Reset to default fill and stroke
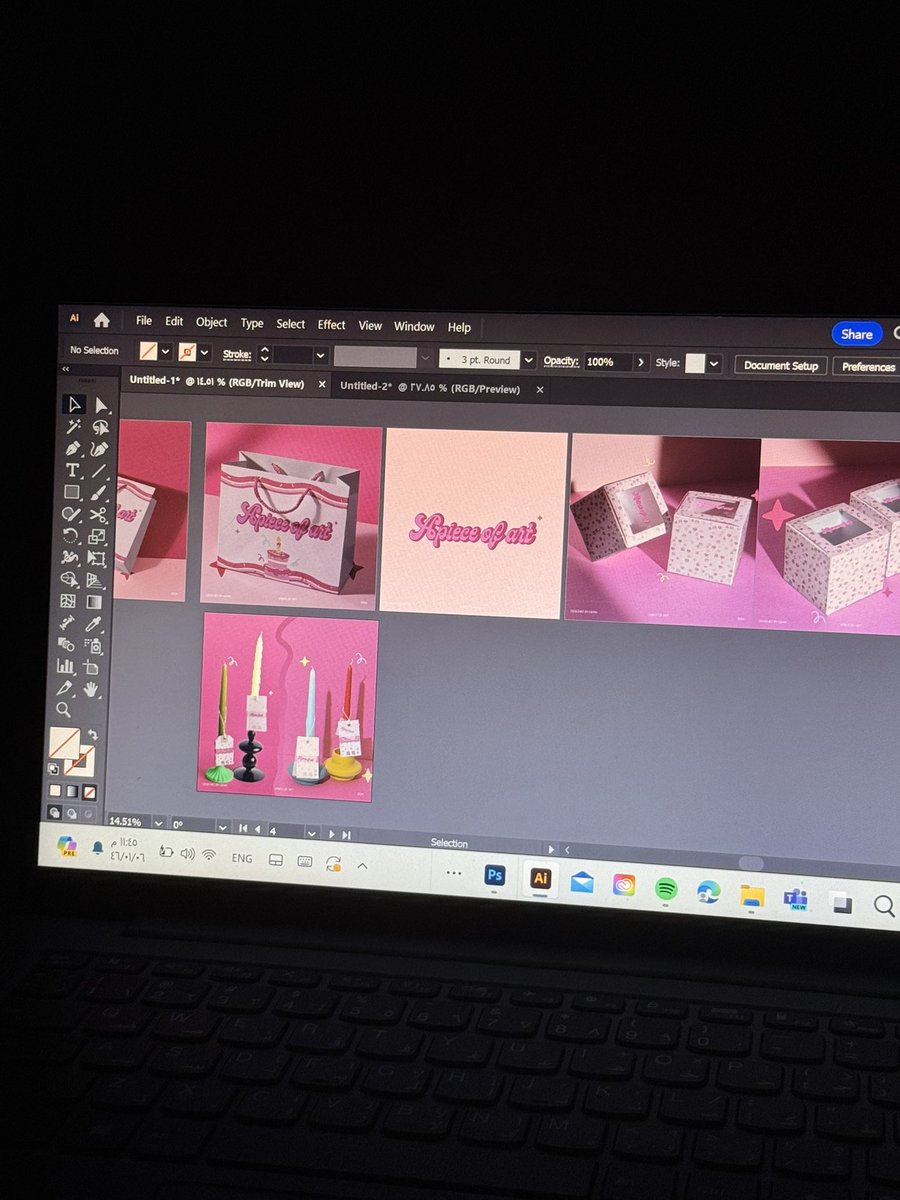Screen dimensions: 900x1200 click(54, 769)
